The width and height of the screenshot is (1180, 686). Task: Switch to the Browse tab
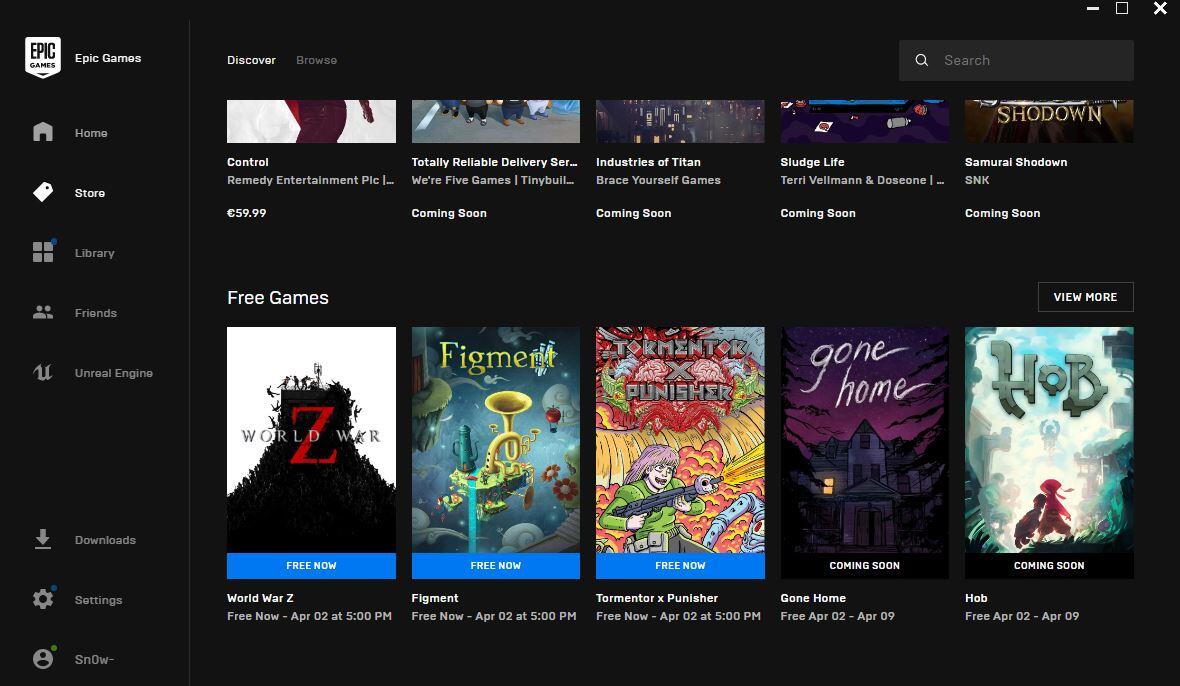coord(316,60)
